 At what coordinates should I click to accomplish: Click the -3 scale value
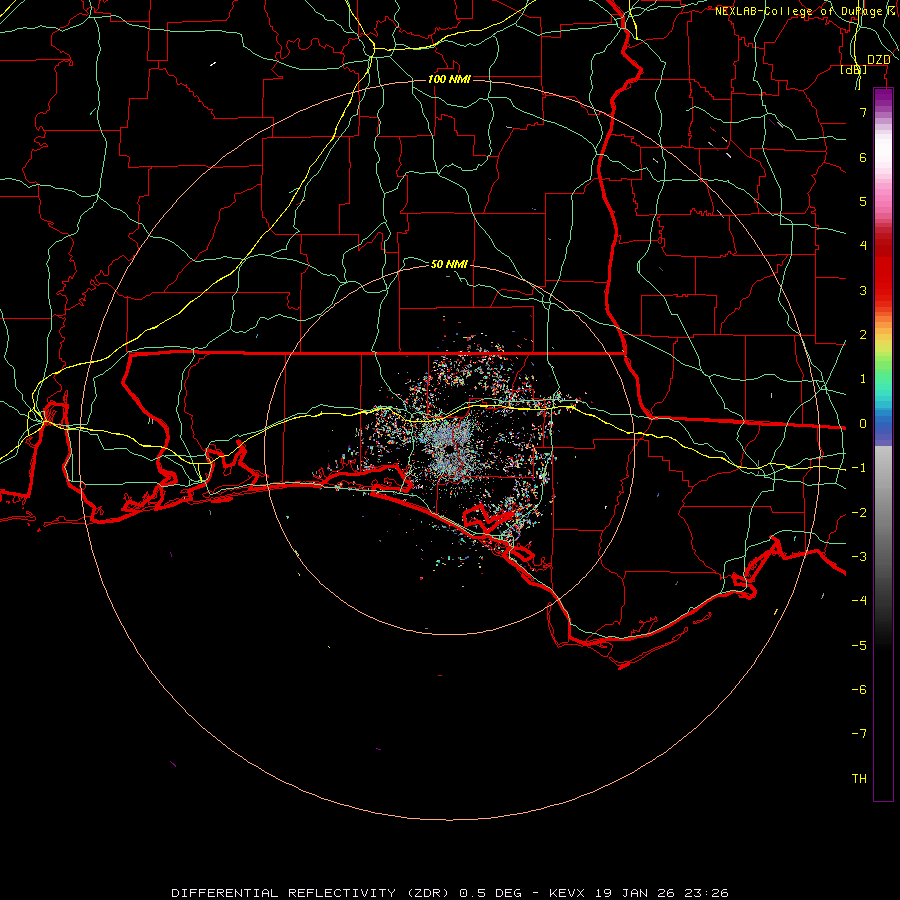click(859, 557)
